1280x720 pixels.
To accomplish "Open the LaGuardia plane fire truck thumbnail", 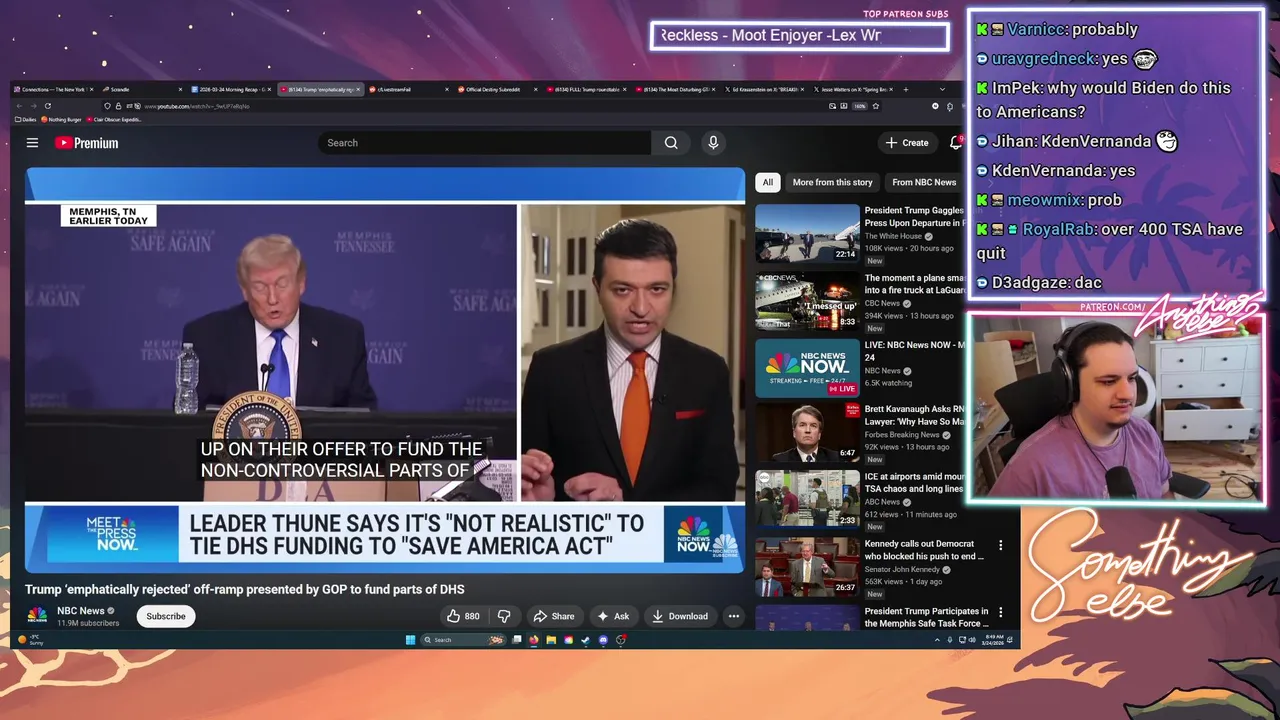I will [807, 300].
